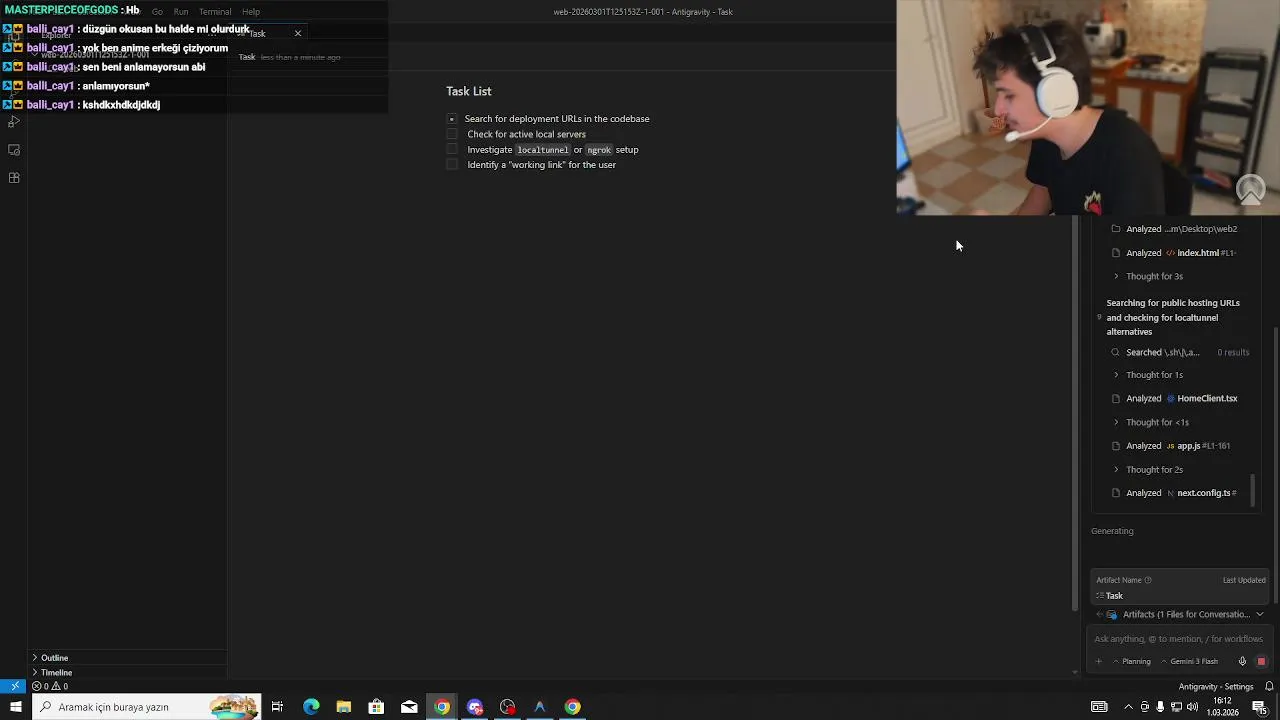This screenshot has height=720, width=1280.
Task: Click the 'Searched' results entry
Action: [1180, 353]
